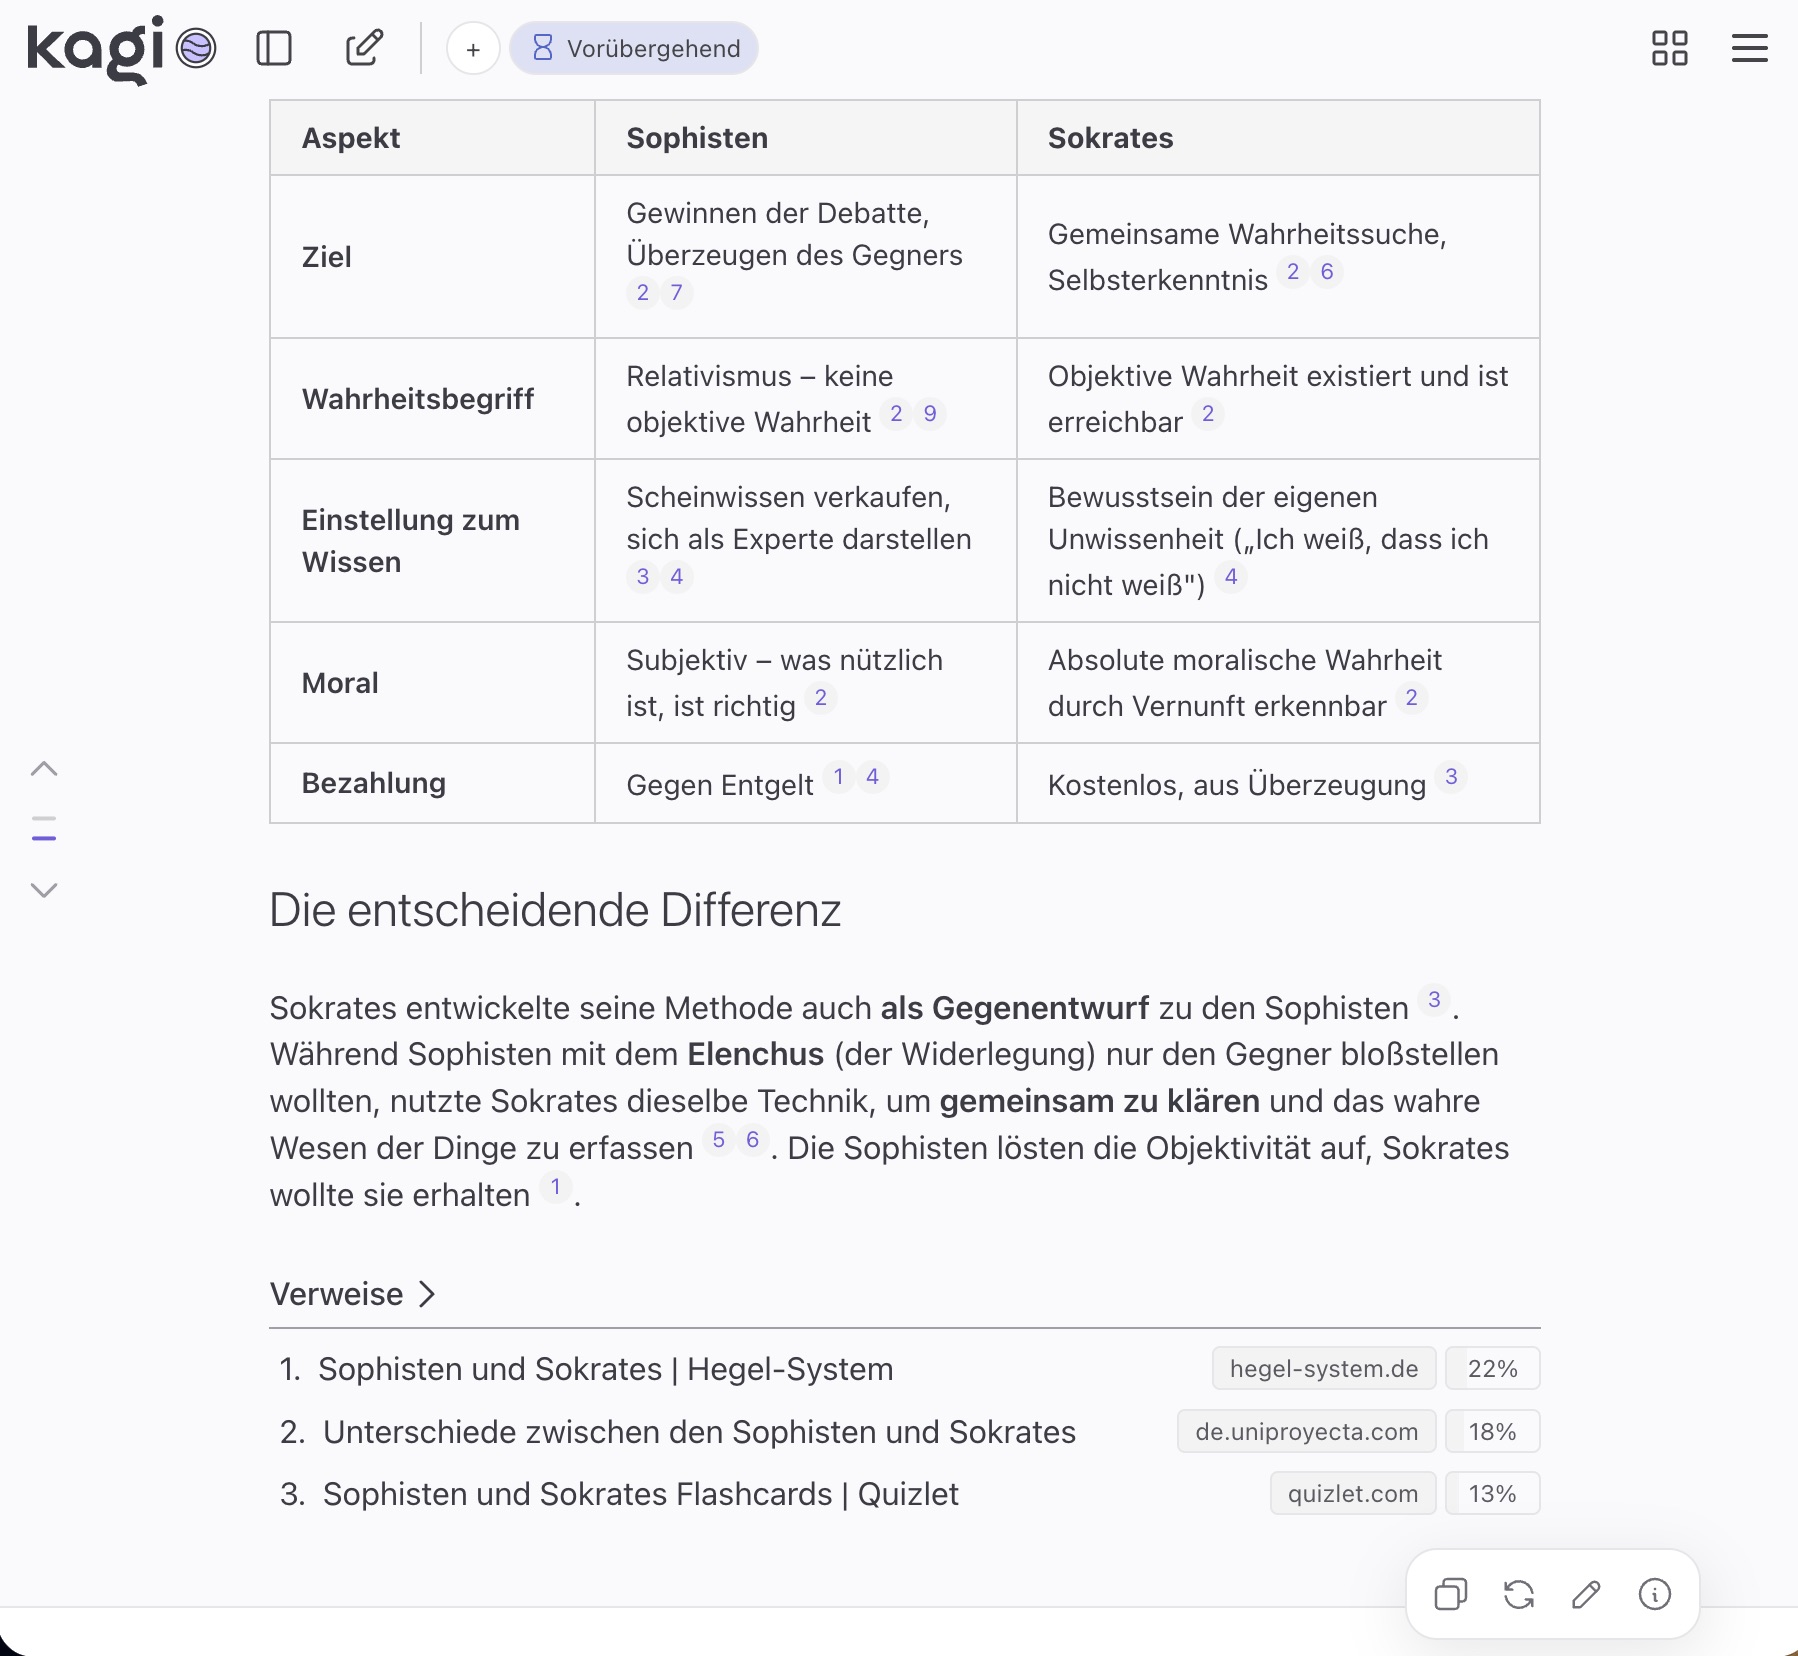Toggle the sidebar panel icon
This screenshot has width=1798, height=1656.
[x=273, y=48]
